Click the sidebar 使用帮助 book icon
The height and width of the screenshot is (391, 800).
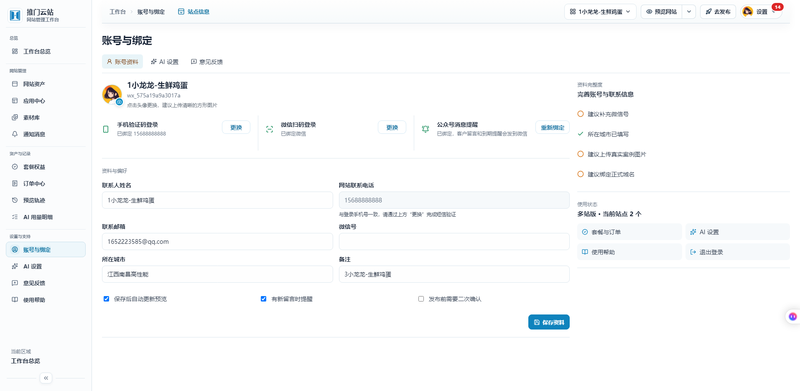point(15,300)
